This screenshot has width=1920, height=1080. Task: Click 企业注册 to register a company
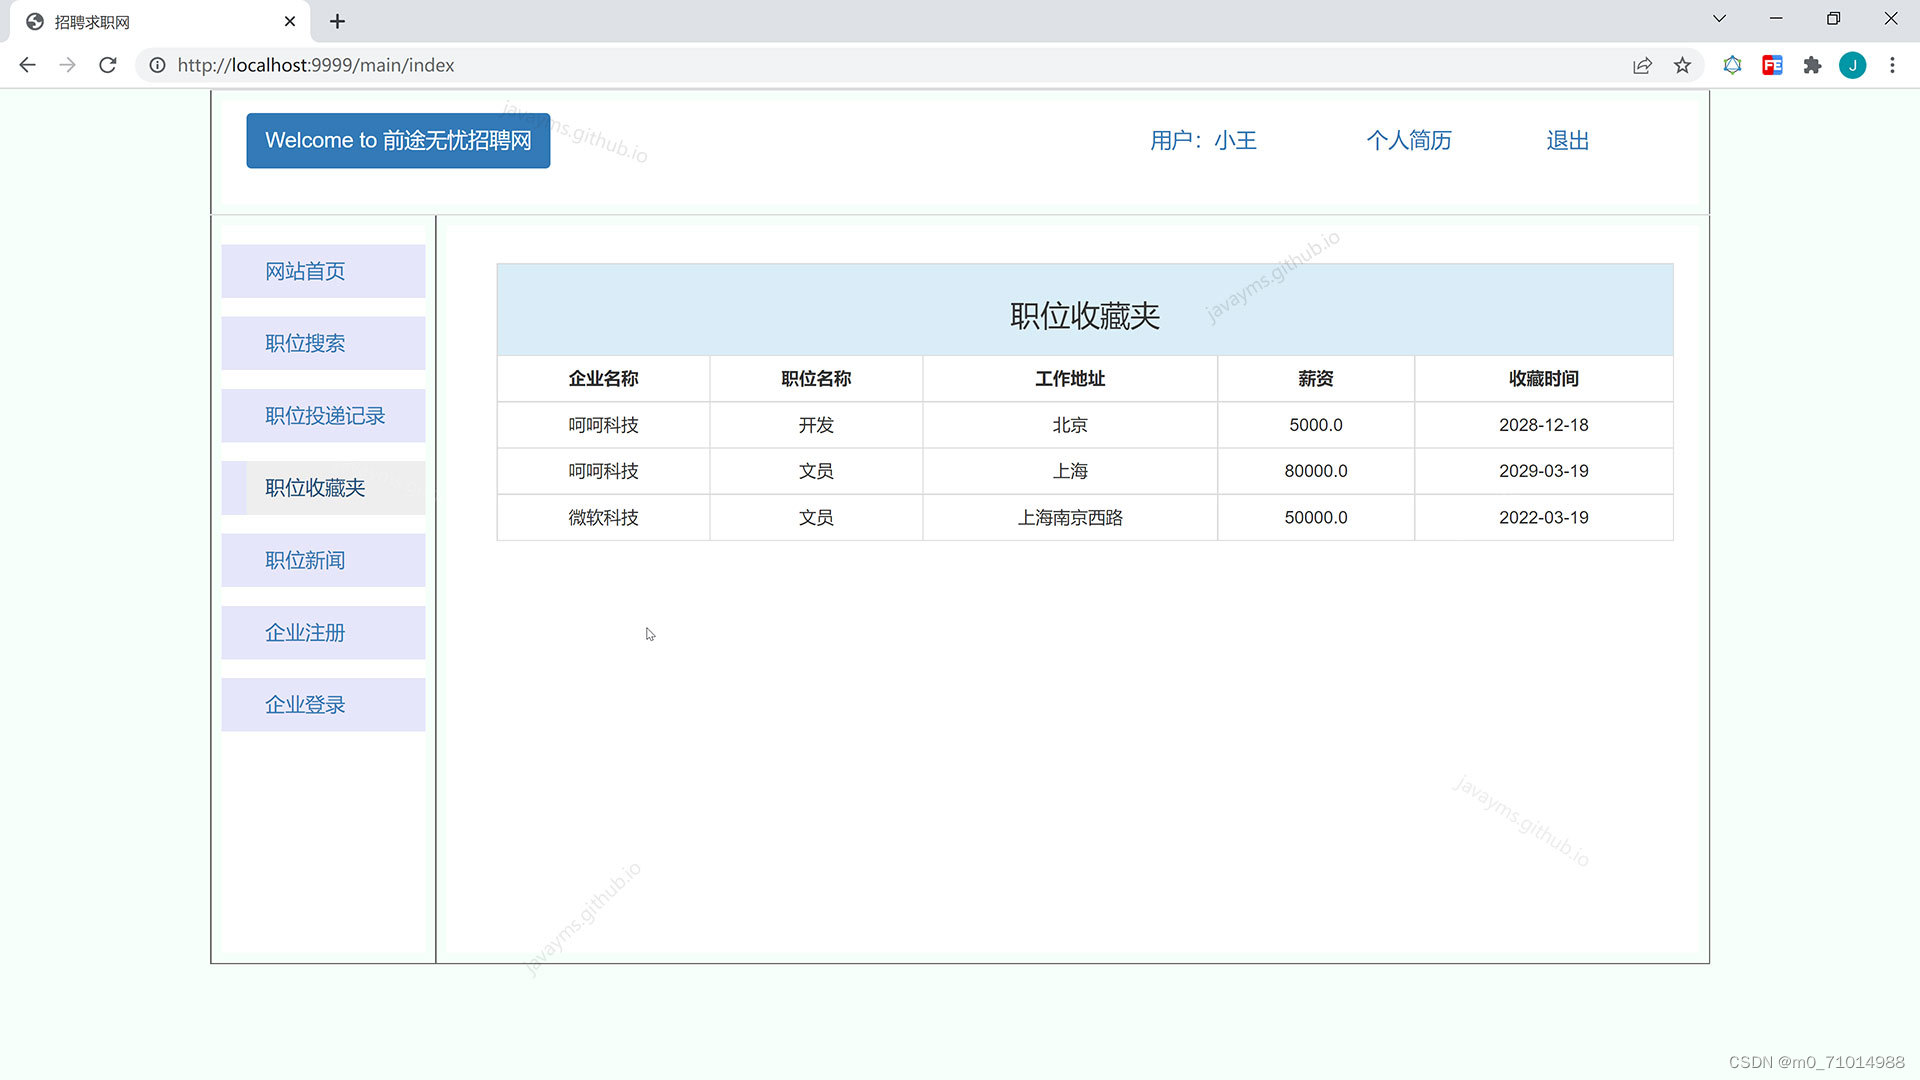pos(305,632)
